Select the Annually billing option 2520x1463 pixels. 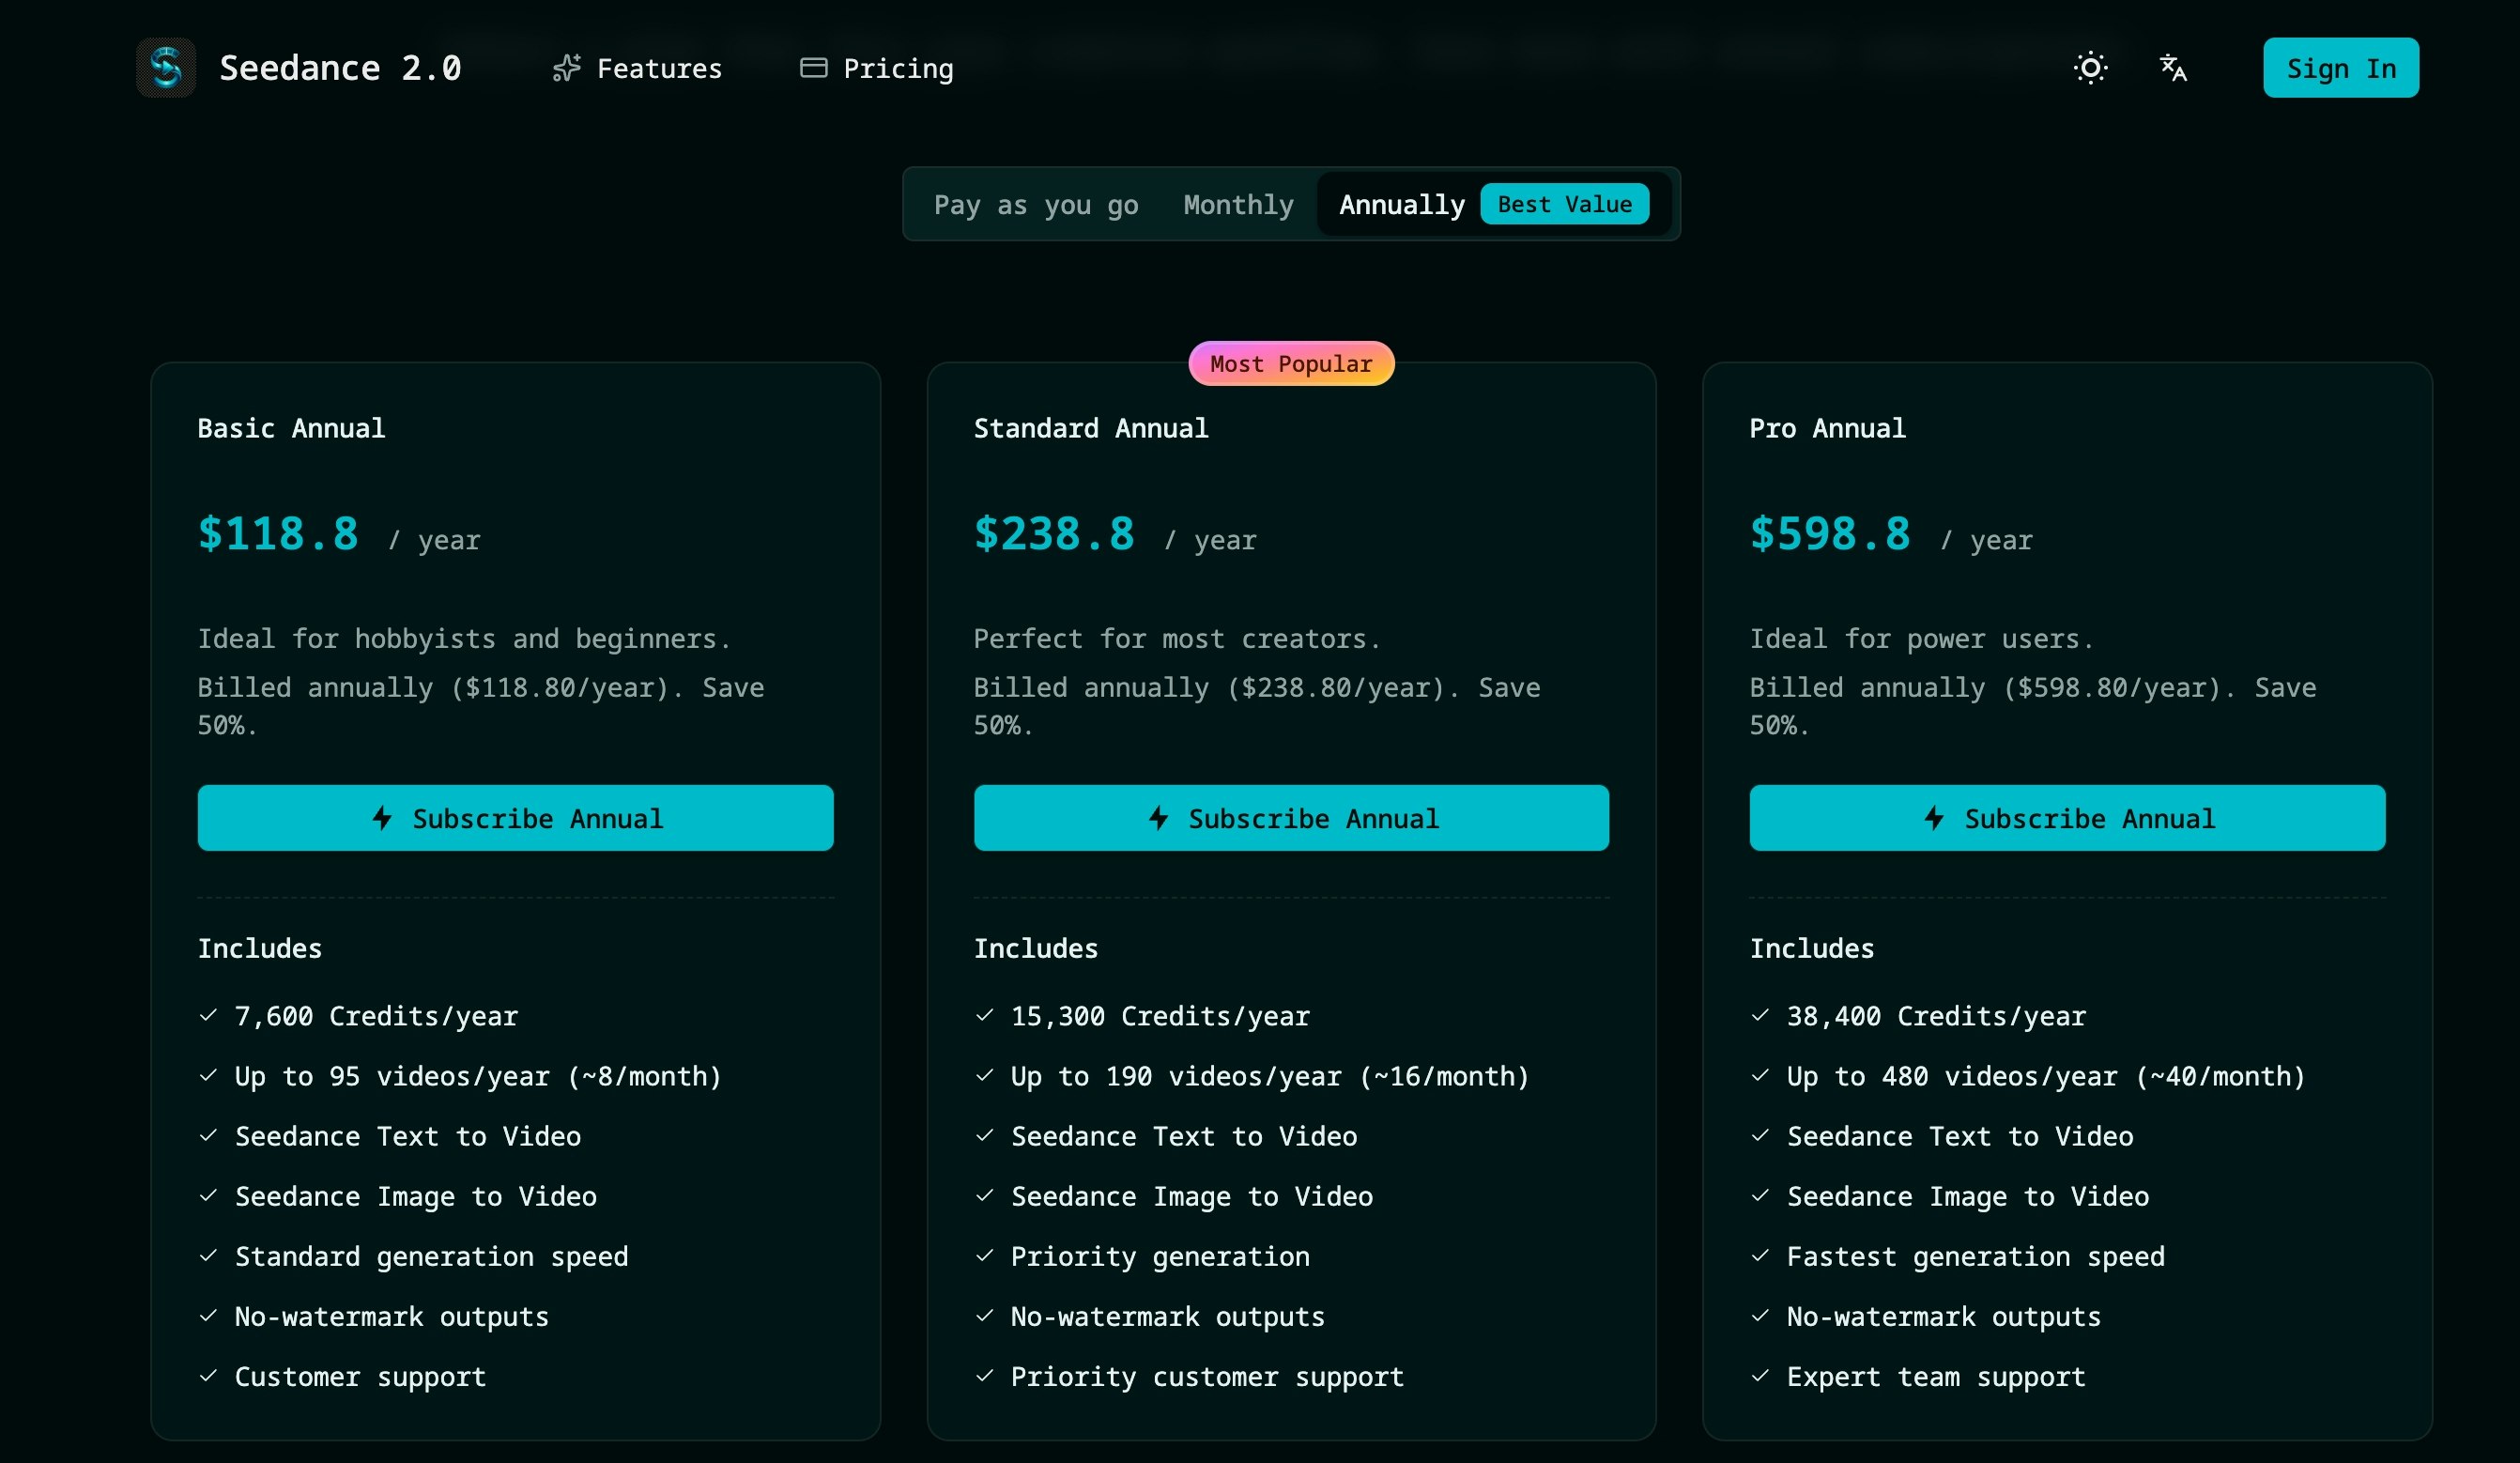point(1402,204)
